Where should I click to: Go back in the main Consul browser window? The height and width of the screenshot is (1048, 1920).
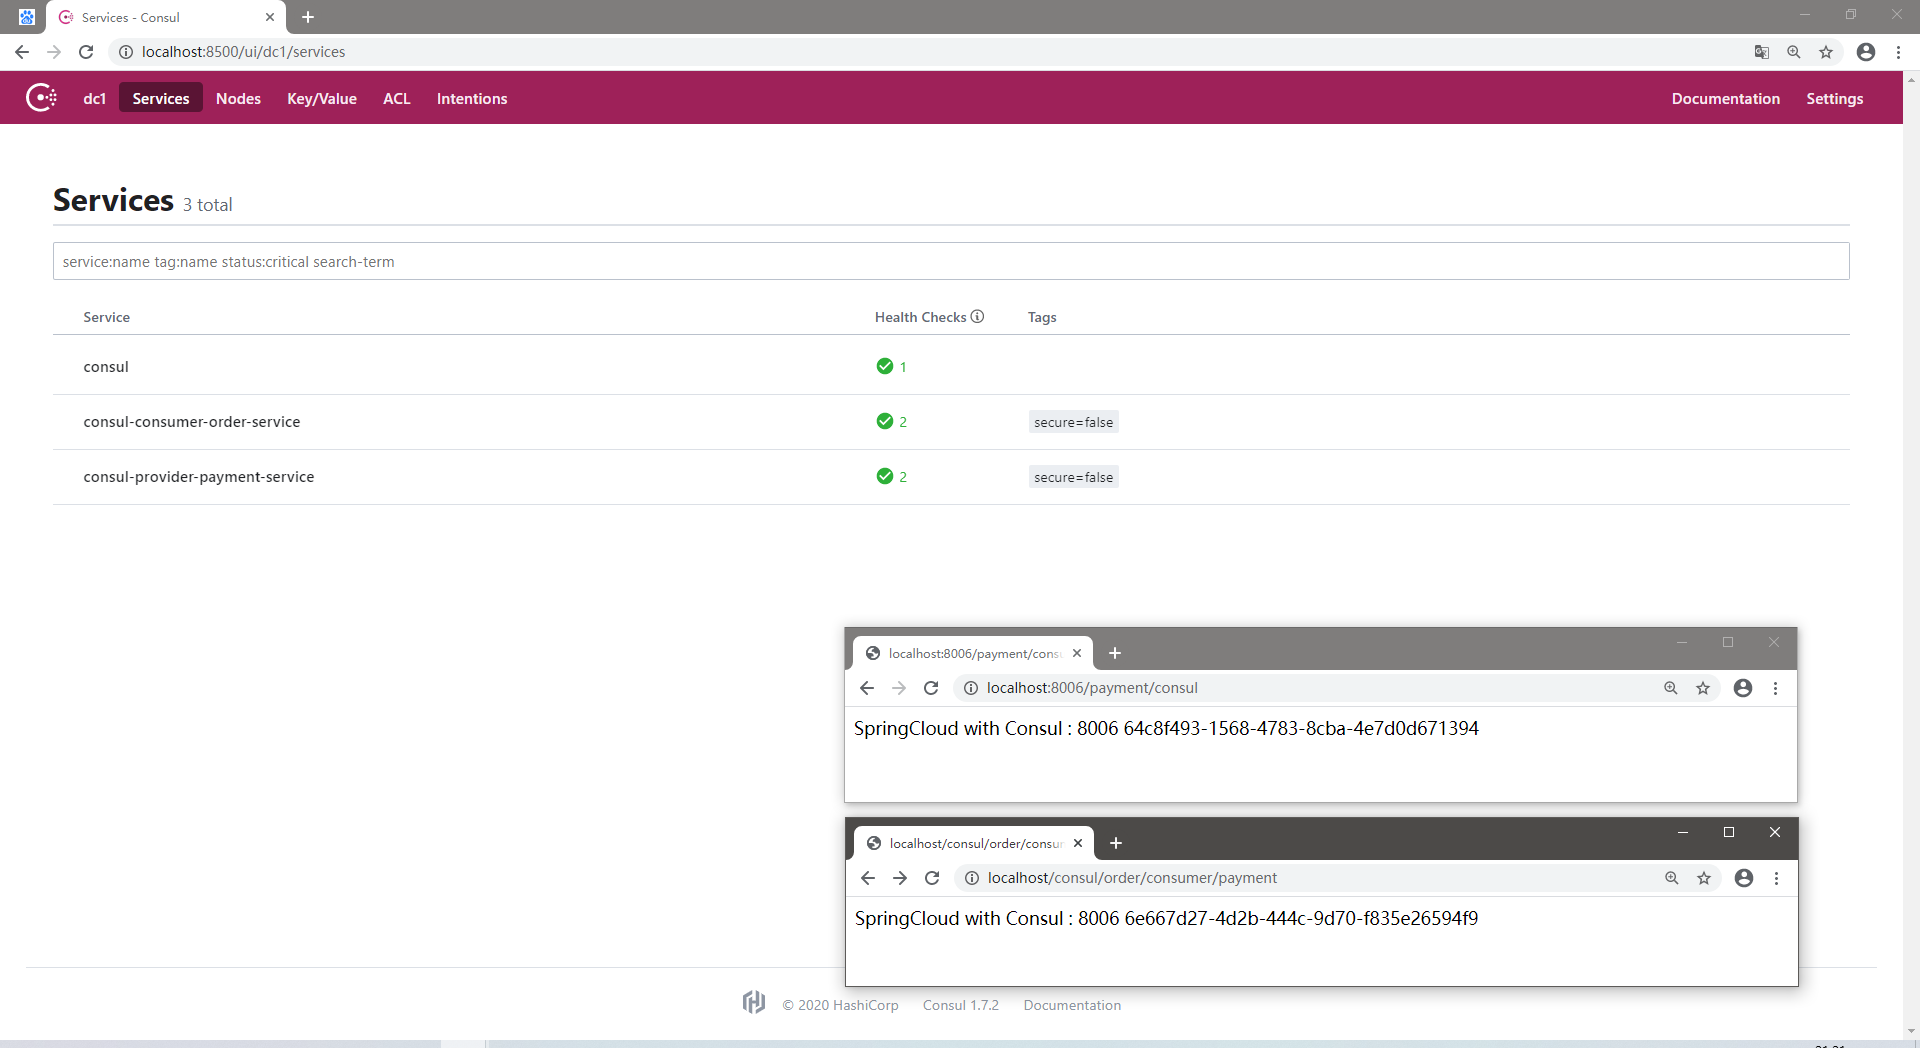22,52
